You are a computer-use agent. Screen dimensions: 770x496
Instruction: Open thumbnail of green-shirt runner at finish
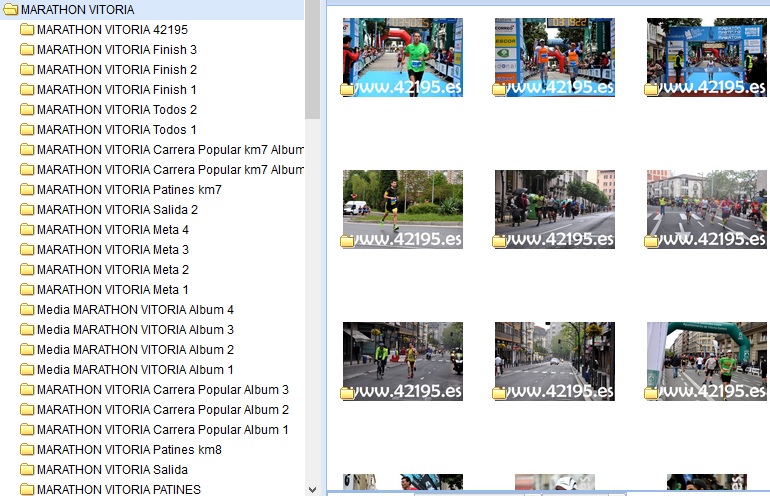[403, 57]
